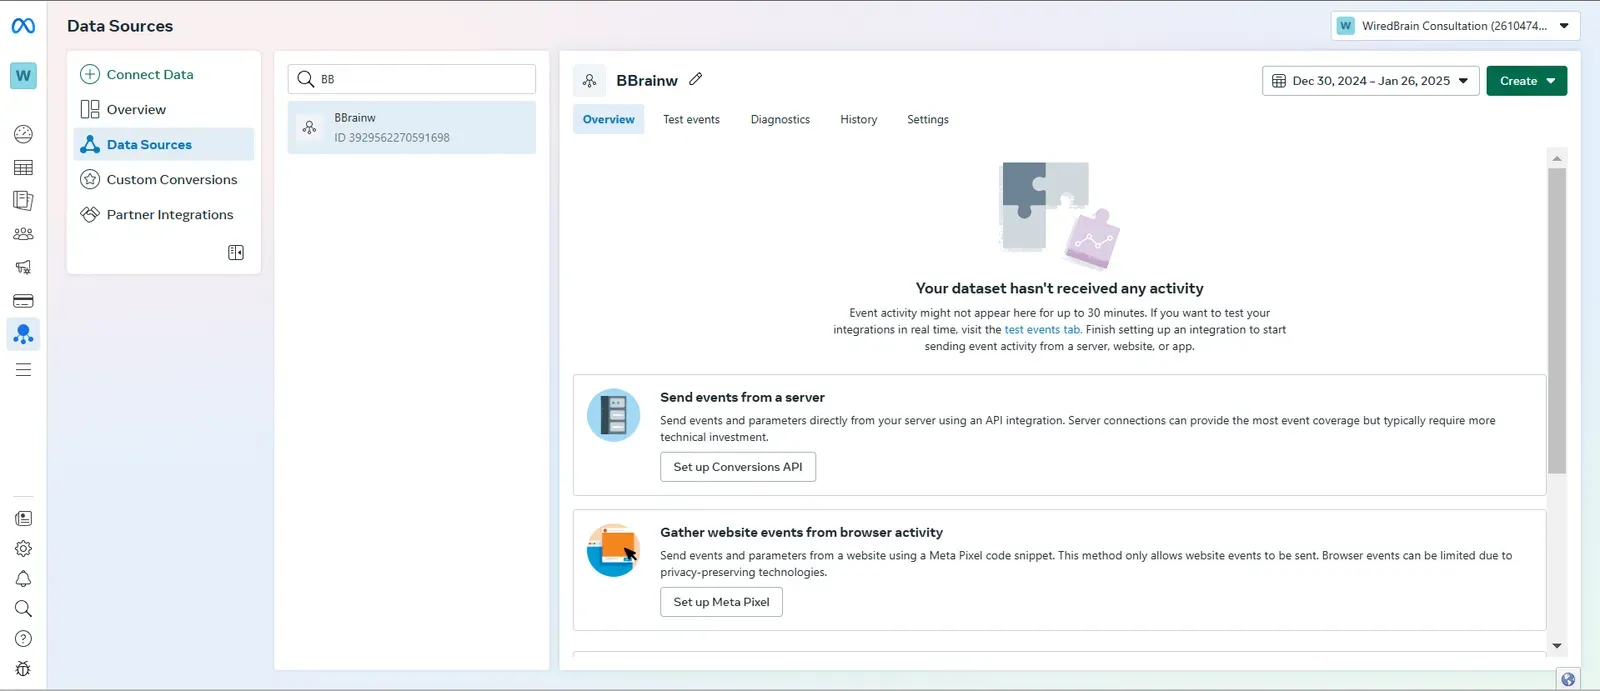Open the green Create dropdown button
This screenshot has width=1600, height=691.
(x=1526, y=81)
